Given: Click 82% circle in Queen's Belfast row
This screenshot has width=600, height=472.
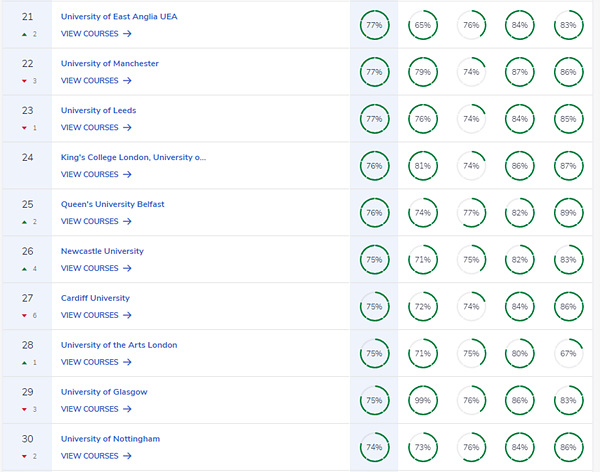Looking at the screenshot, I should tap(520, 213).
